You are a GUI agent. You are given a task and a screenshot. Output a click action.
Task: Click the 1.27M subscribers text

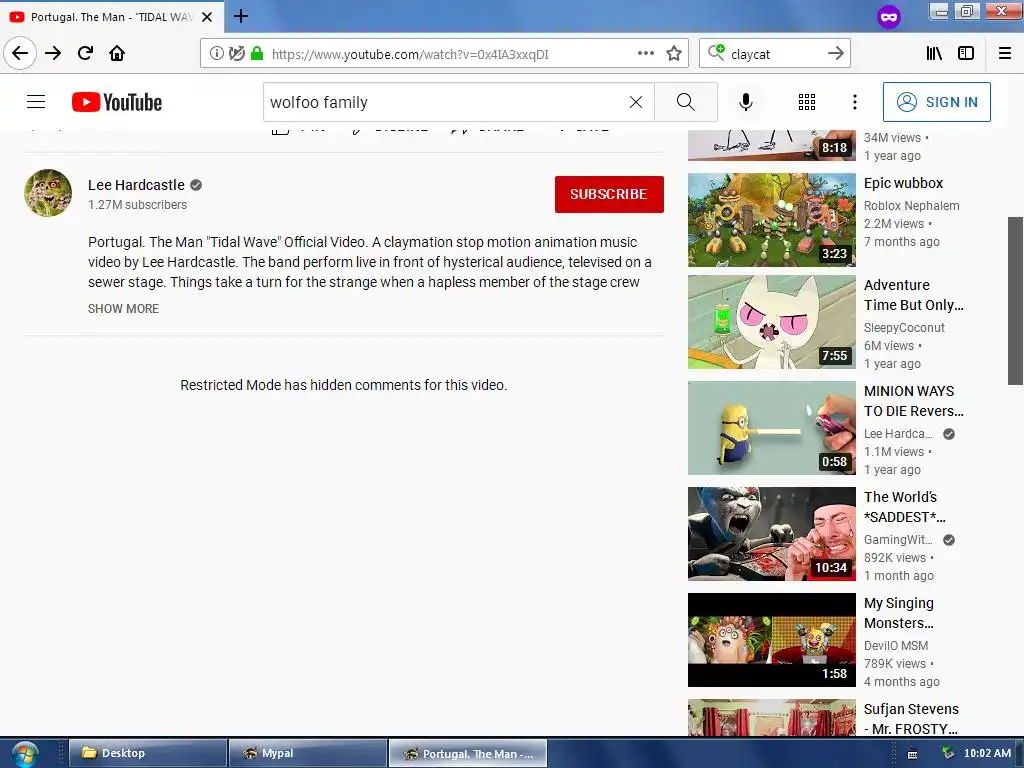pos(137,205)
